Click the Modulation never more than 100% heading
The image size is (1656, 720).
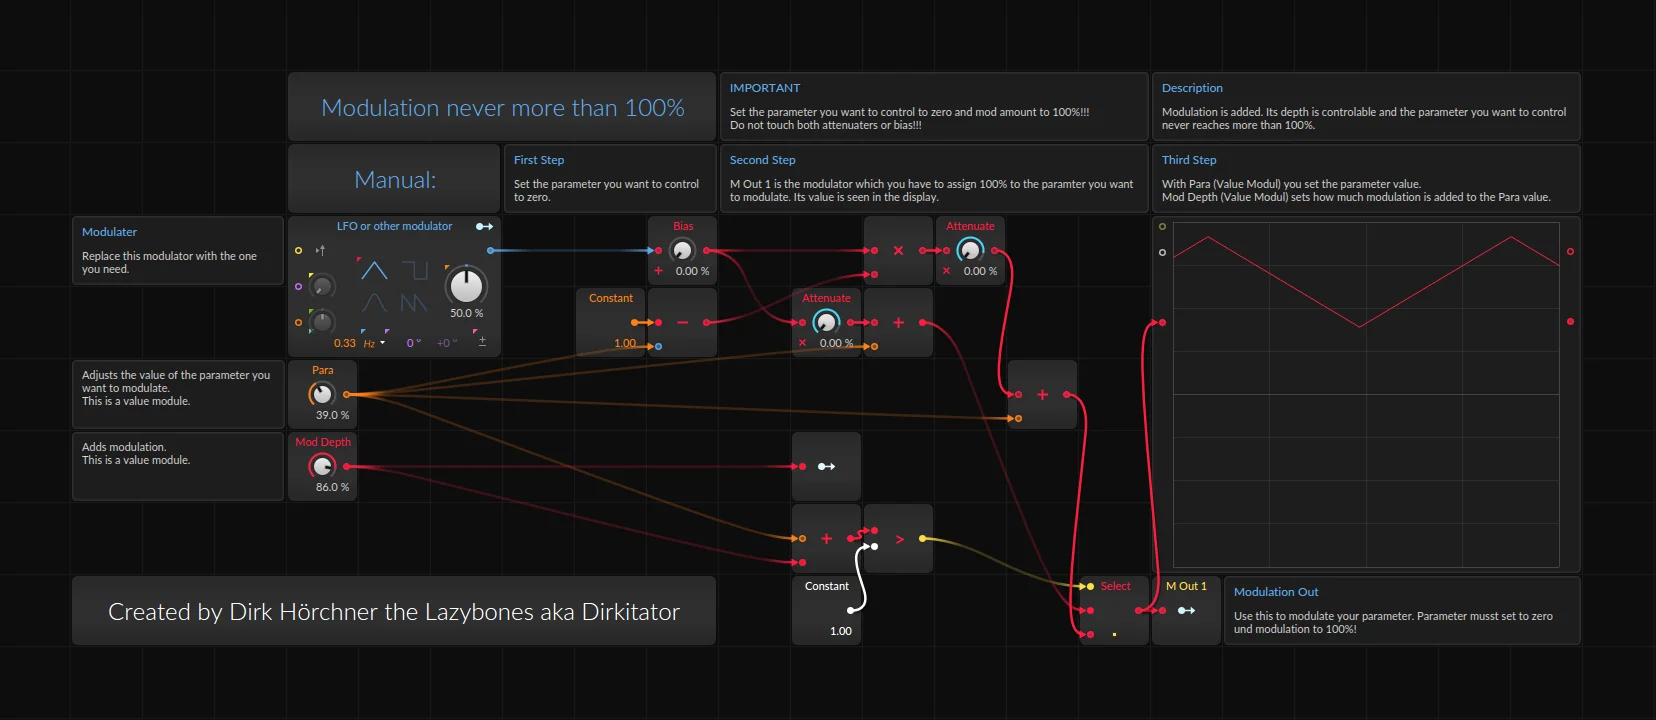[503, 107]
